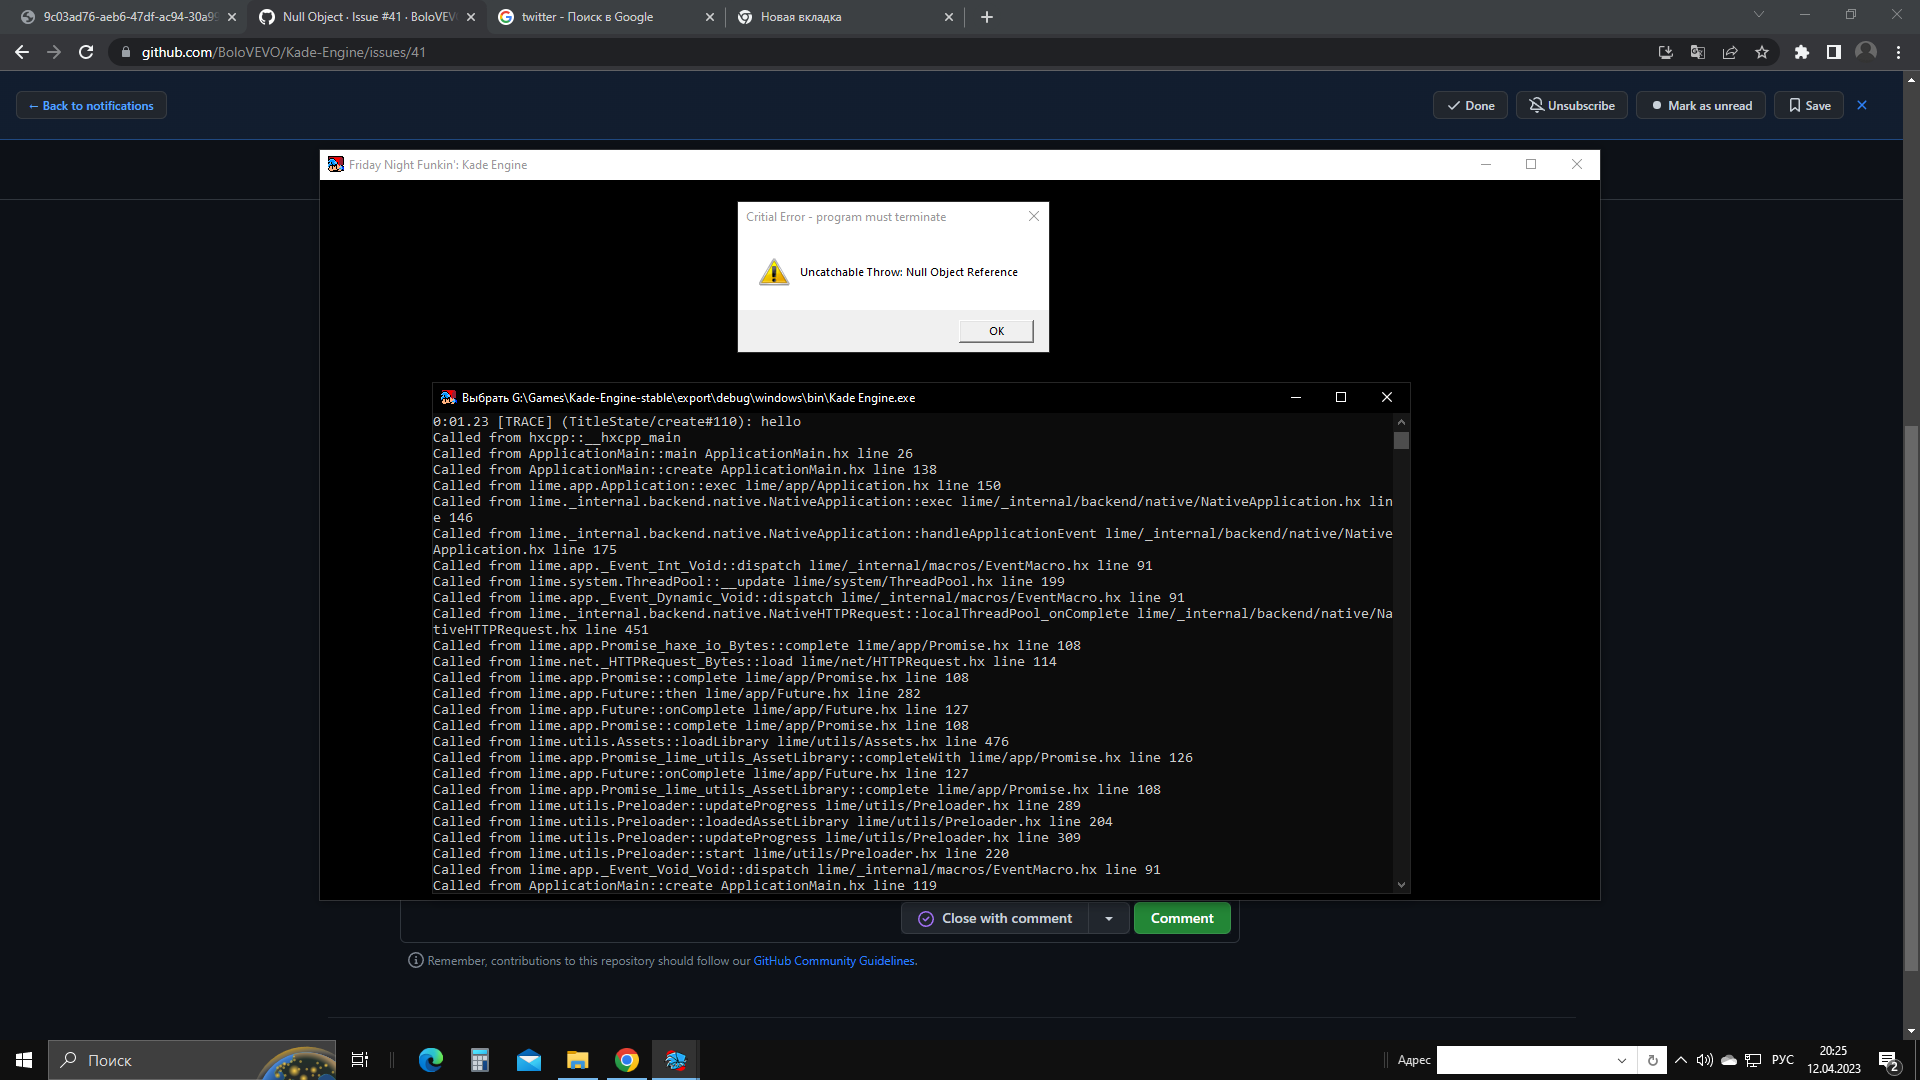Open the Mail app from the taskbar
Viewport: 1920px width, 1080px height.
[x=529, y=1060]
